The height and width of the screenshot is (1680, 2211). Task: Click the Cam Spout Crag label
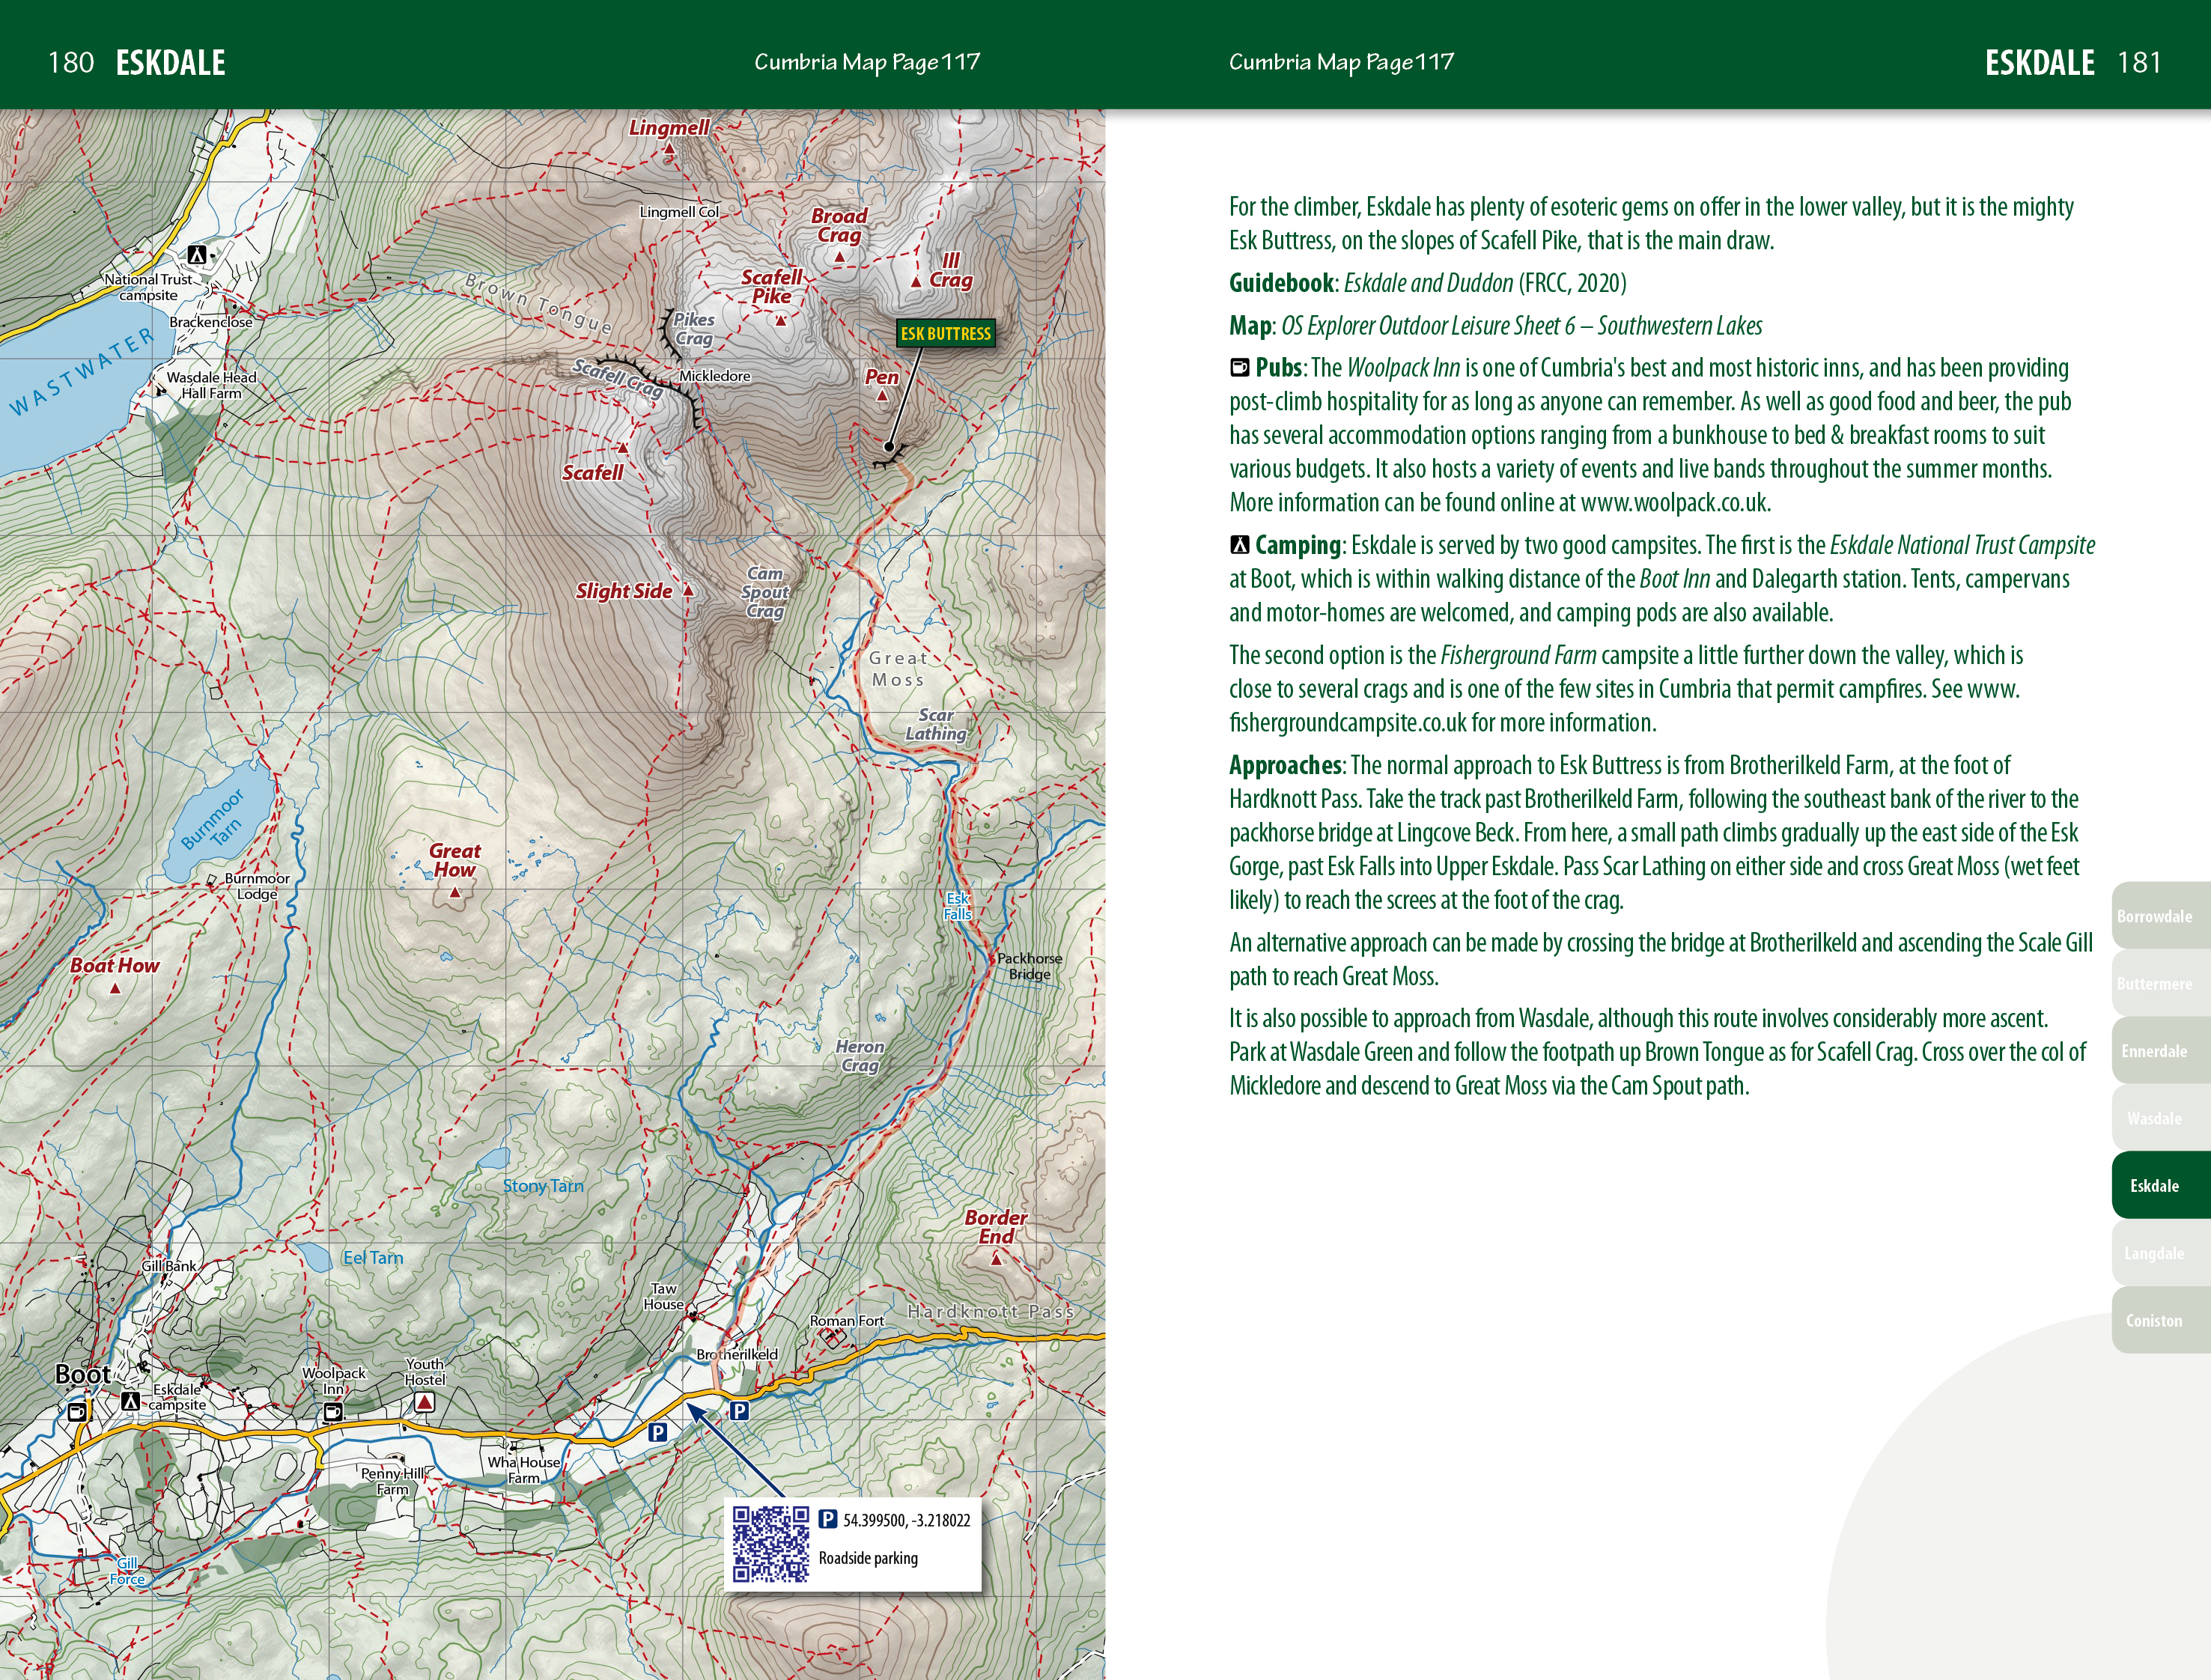[765, 592]
